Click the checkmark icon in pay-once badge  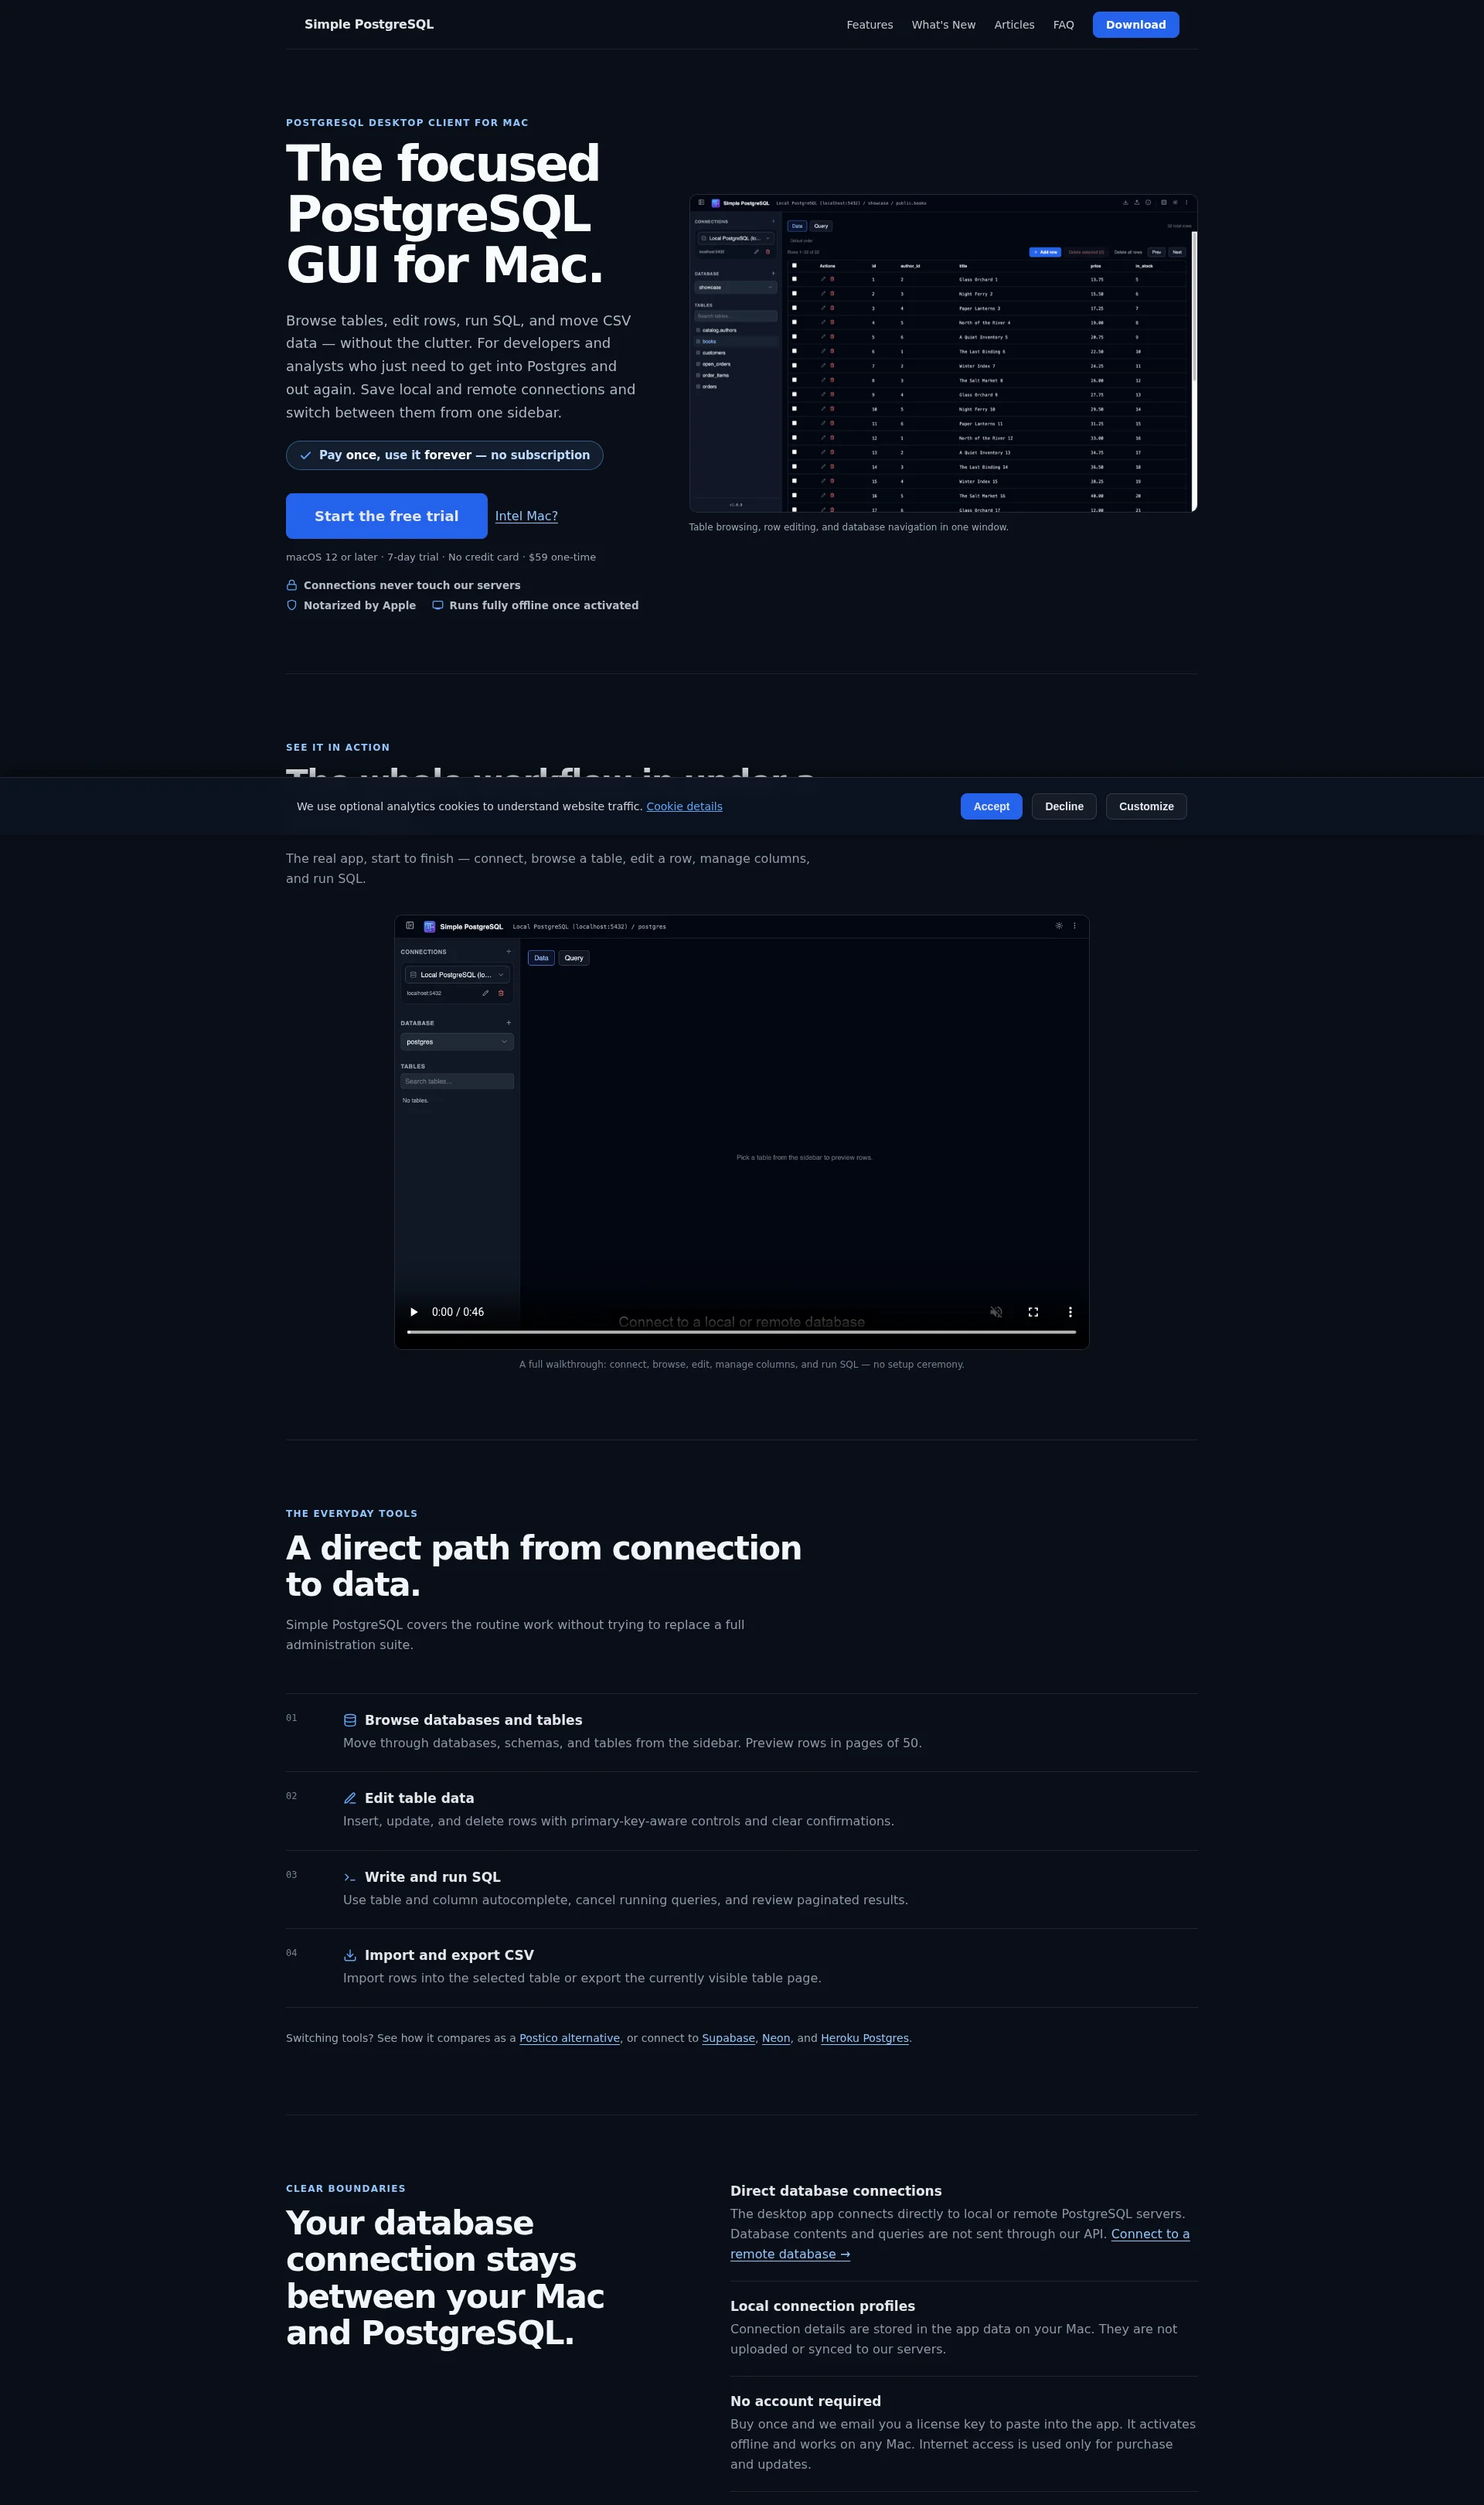[x=306, y=456]
